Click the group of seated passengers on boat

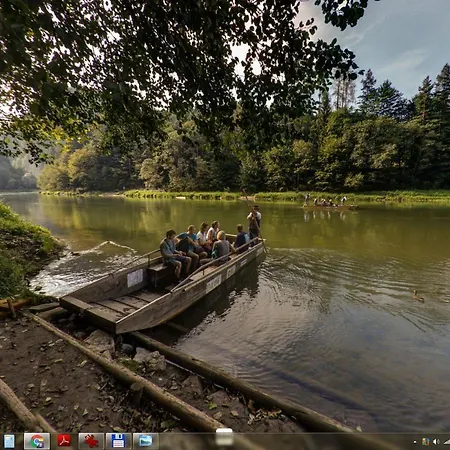[x=203, y=247]
